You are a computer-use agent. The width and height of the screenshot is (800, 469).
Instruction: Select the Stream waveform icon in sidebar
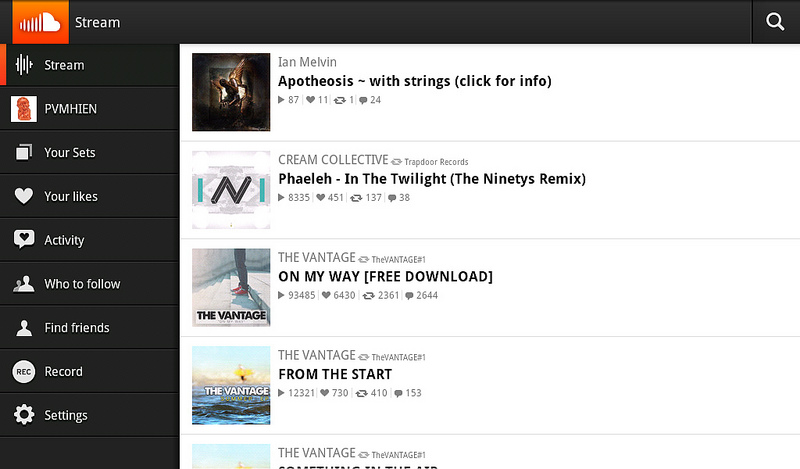click(23, 65)
